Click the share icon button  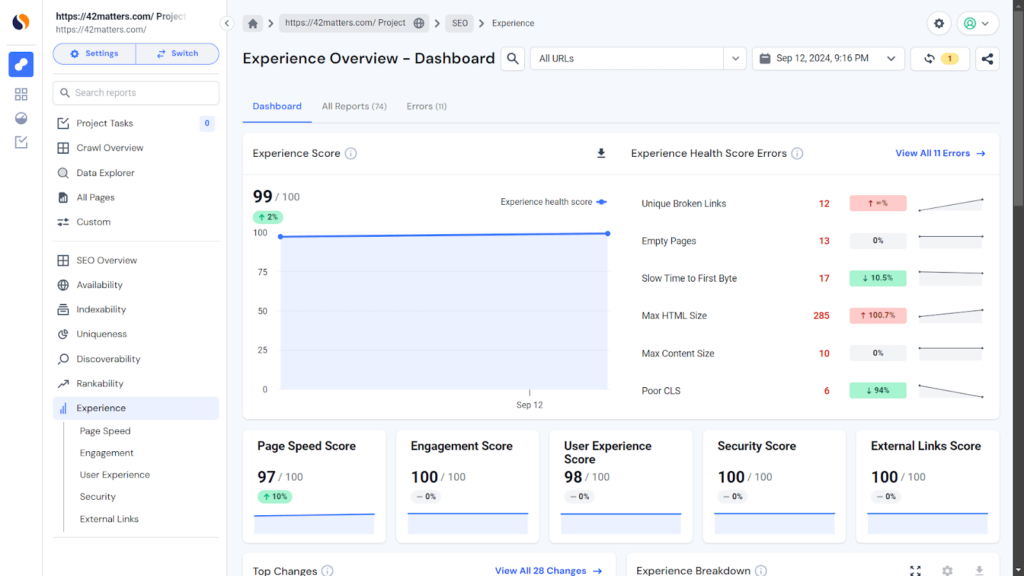pos(987,59)
